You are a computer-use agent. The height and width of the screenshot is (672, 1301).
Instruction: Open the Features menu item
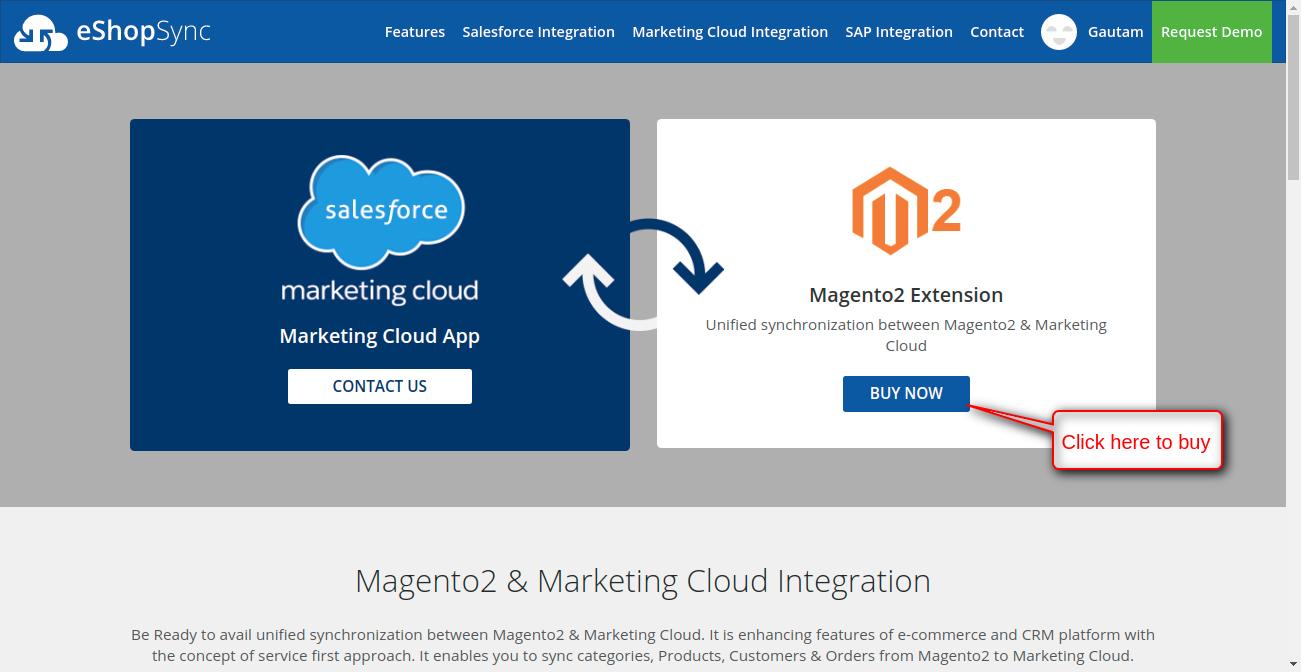414,32
